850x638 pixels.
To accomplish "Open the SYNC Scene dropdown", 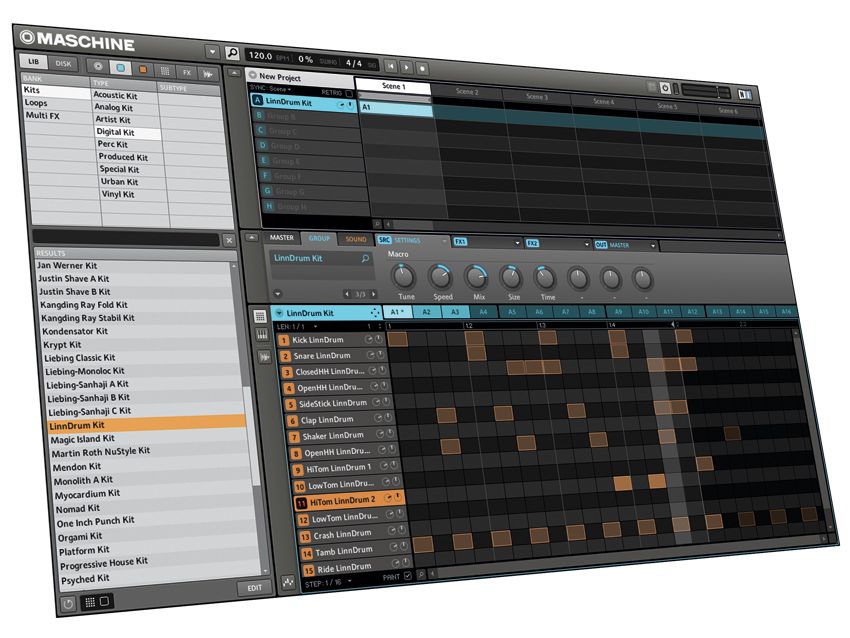I will pyautogui.click(x=271, y=88).
